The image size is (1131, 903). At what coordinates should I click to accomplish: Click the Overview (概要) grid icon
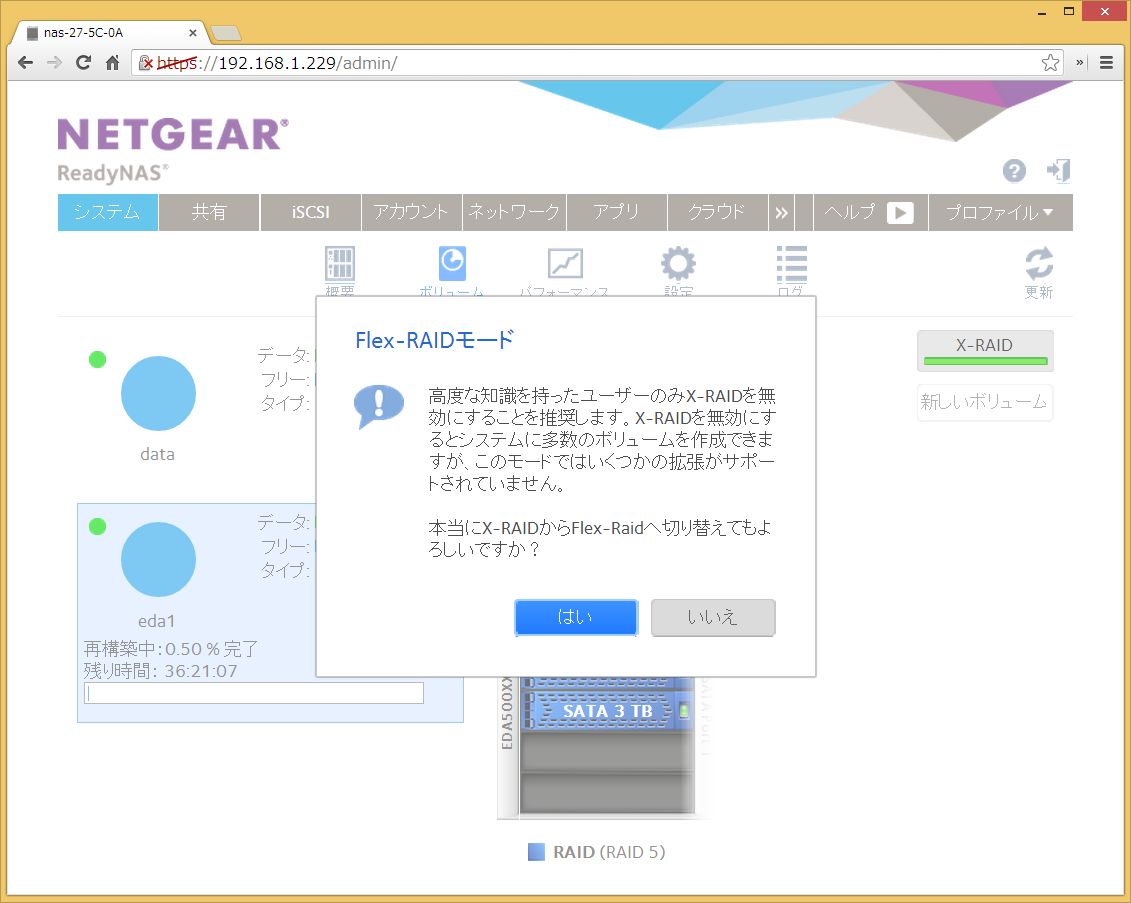point(340,264)
